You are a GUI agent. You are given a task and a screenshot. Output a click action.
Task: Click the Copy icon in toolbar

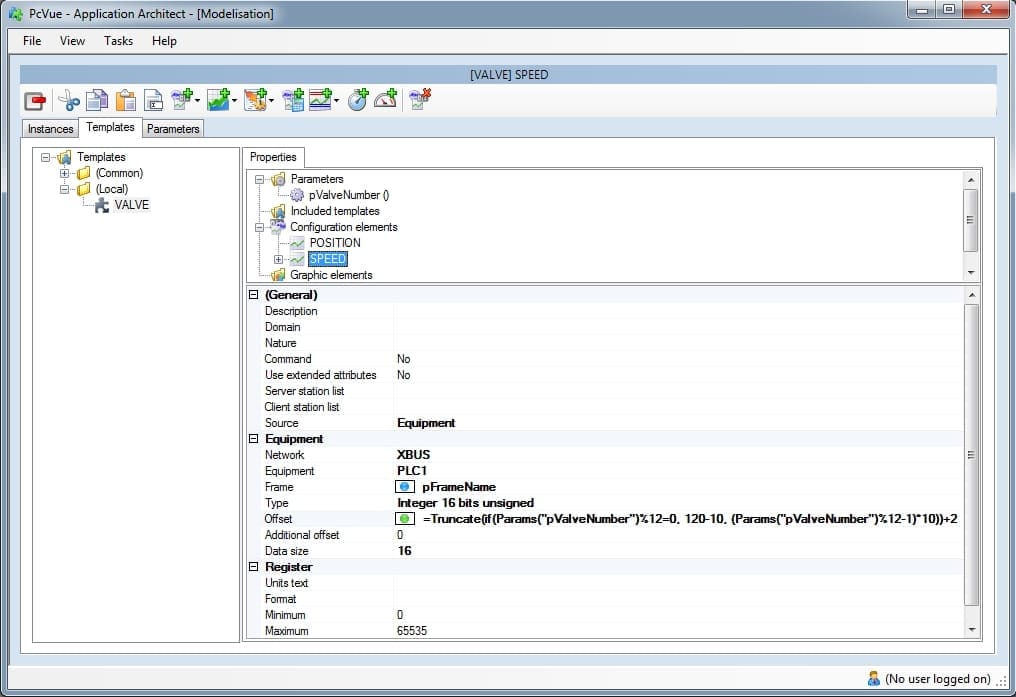pos(96,100)
